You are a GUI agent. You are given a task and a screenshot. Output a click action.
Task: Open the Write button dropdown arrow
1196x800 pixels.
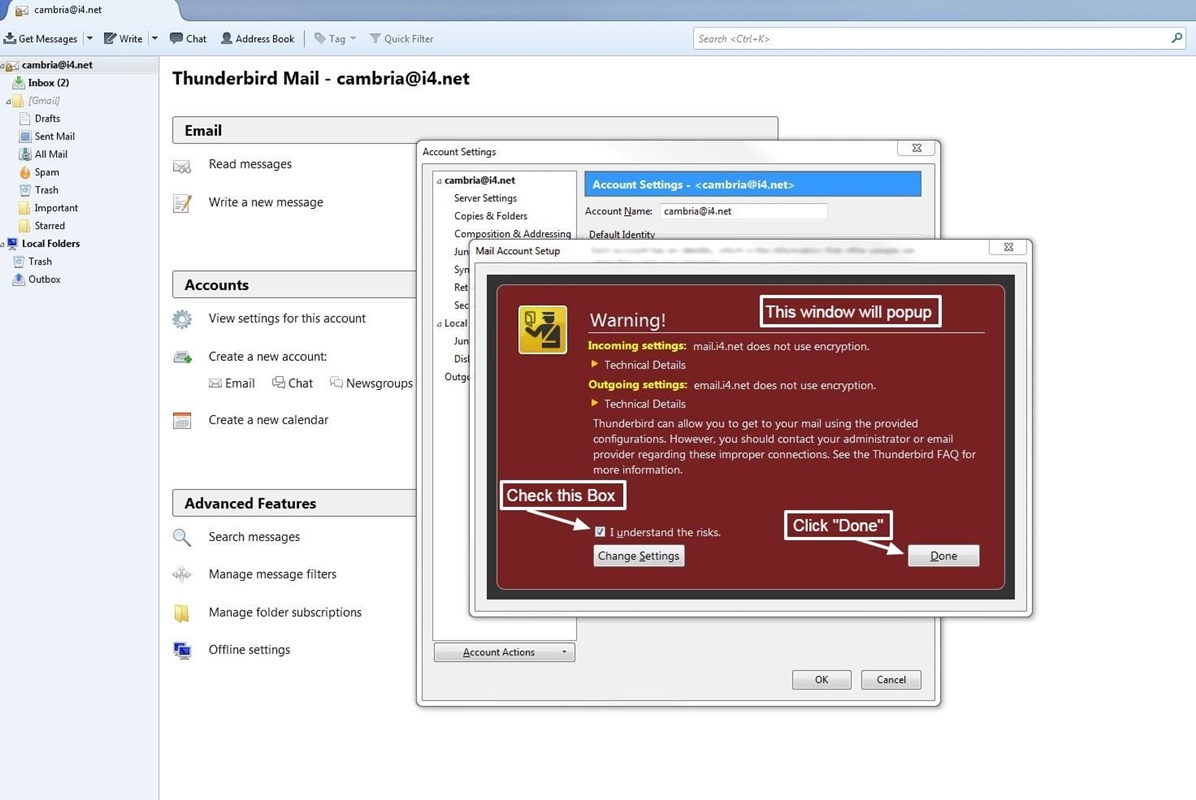pyautogui.click(x=154, y=38)
